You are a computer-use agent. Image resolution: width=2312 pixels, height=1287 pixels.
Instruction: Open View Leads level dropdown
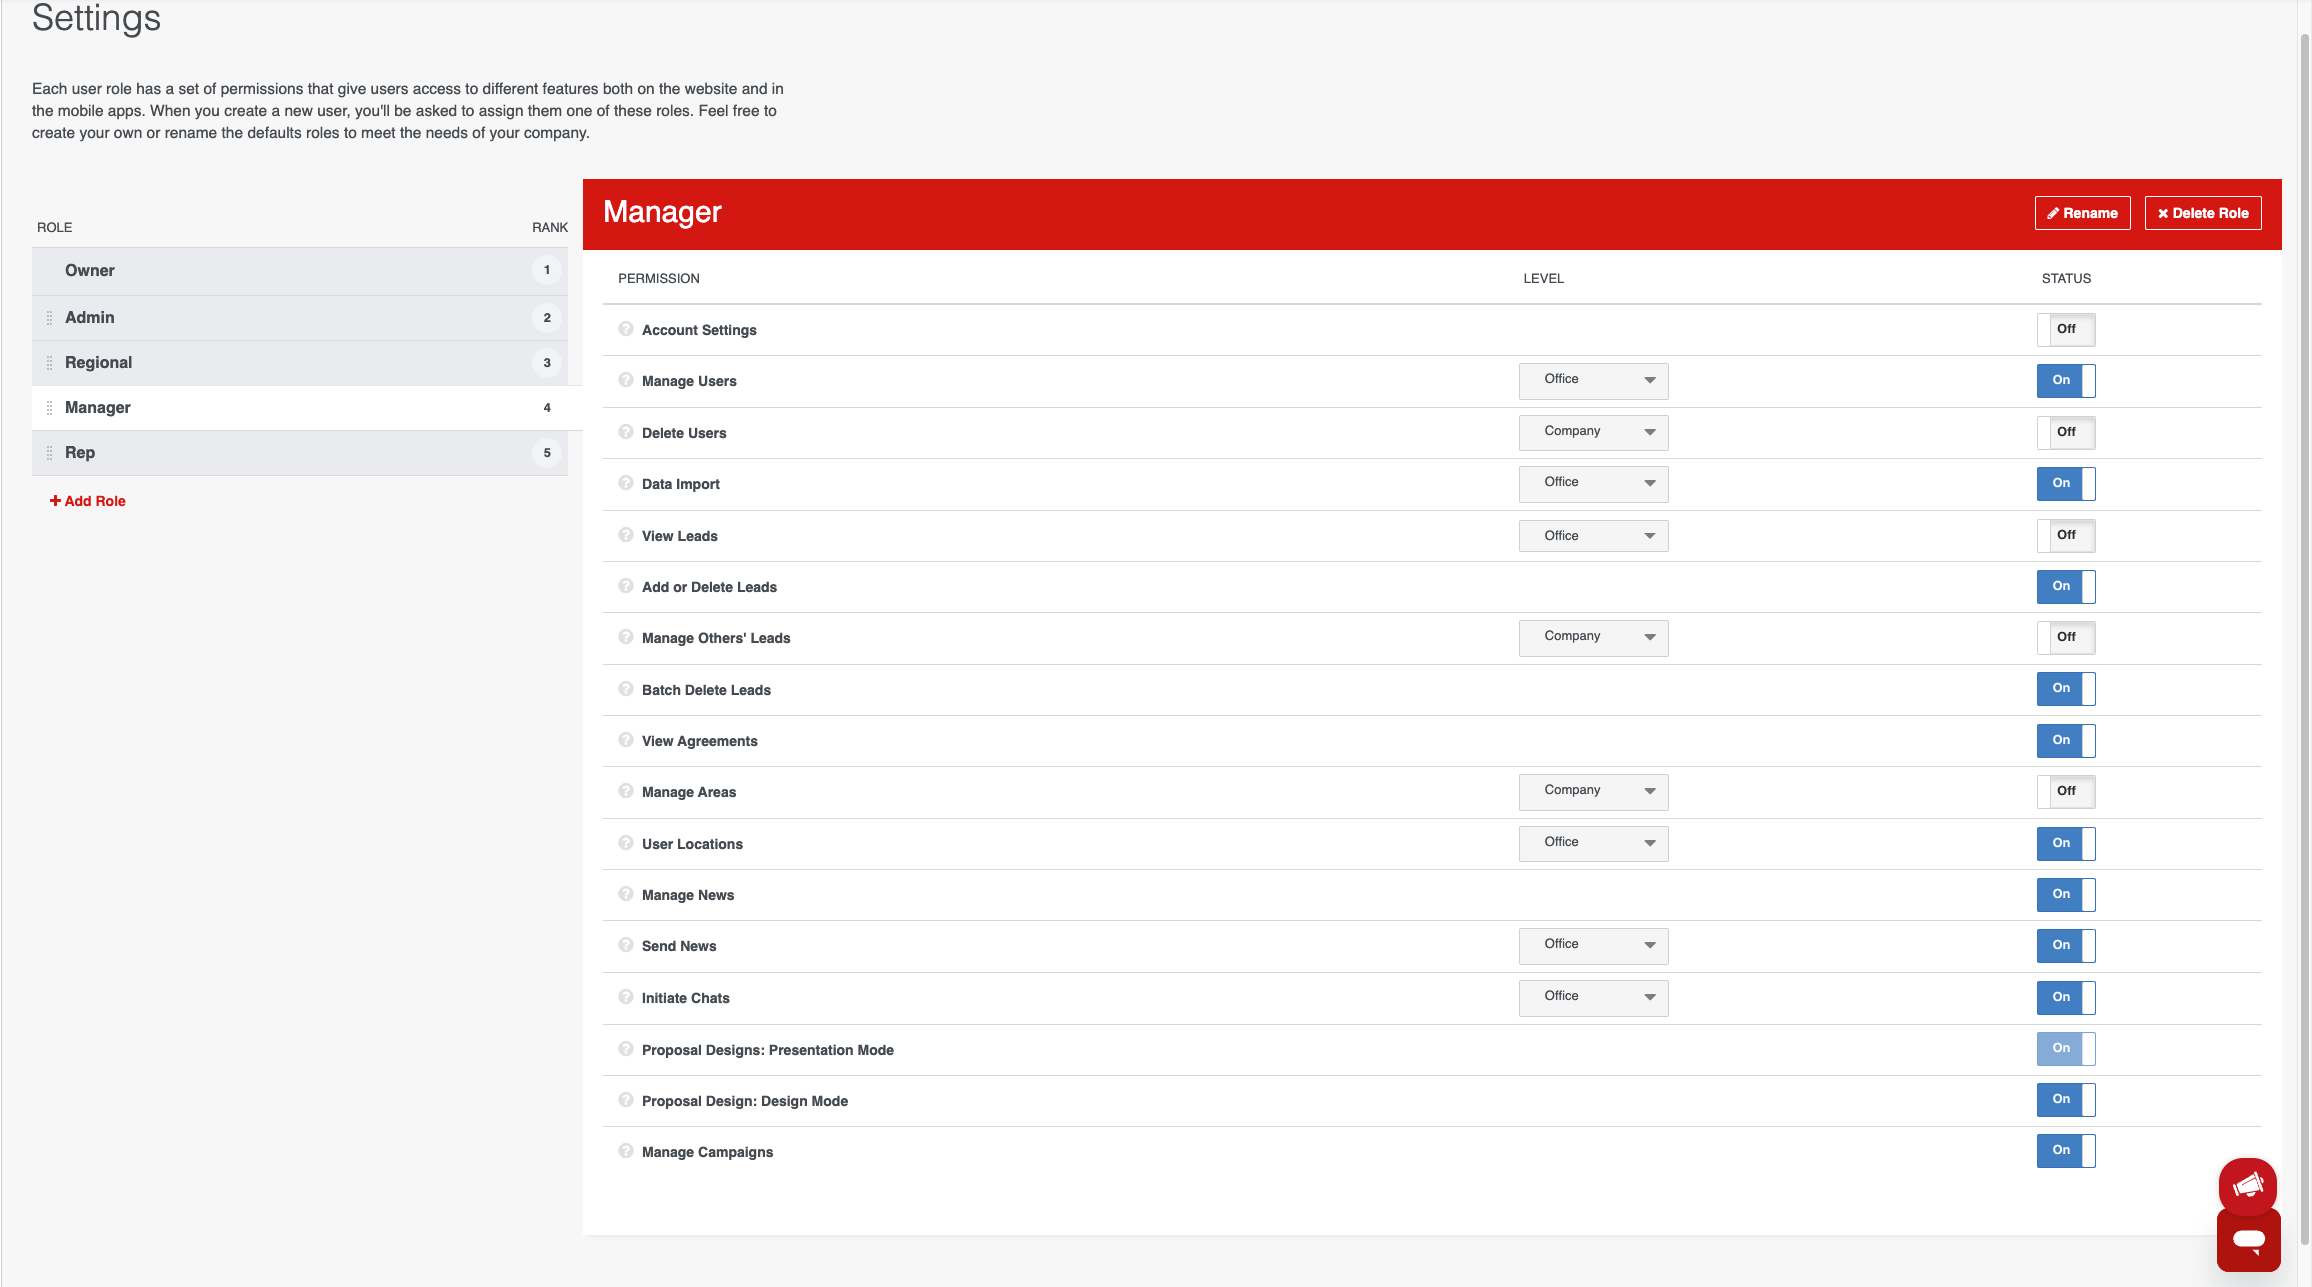1593,536
